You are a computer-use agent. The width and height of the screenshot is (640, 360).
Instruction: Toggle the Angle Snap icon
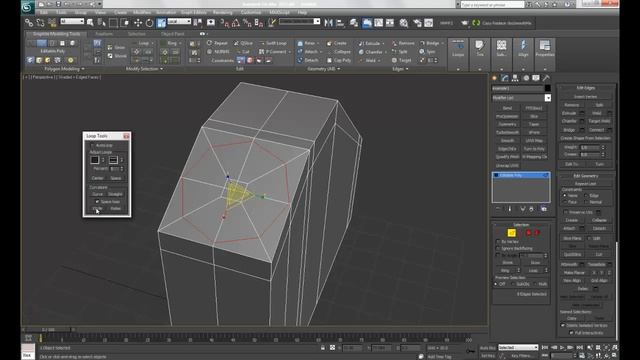pyautogui.click(x=236, y=23)
